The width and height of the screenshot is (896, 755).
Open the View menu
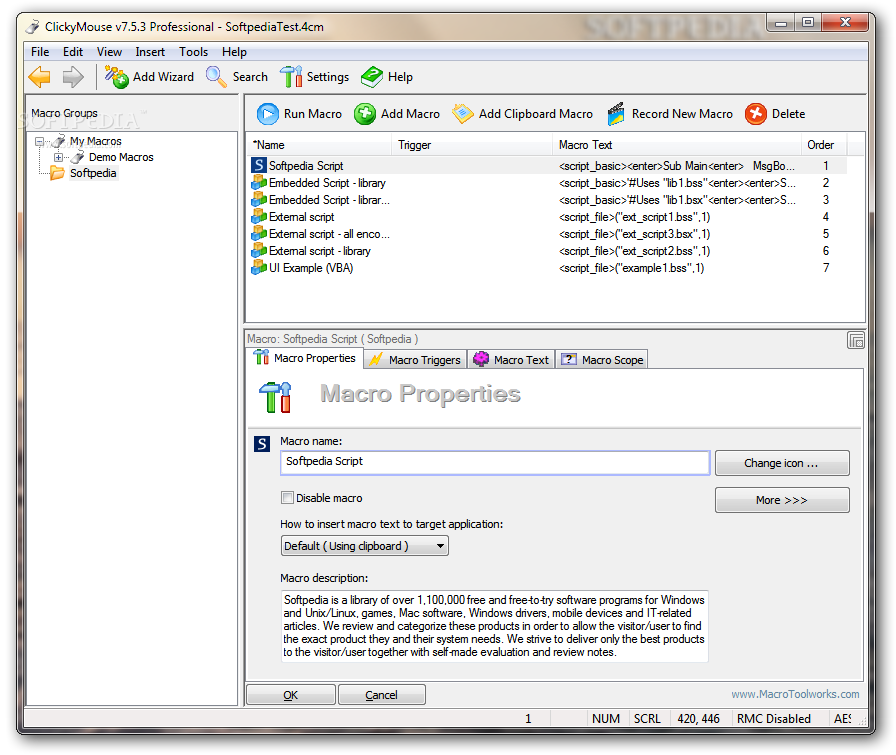109,51
